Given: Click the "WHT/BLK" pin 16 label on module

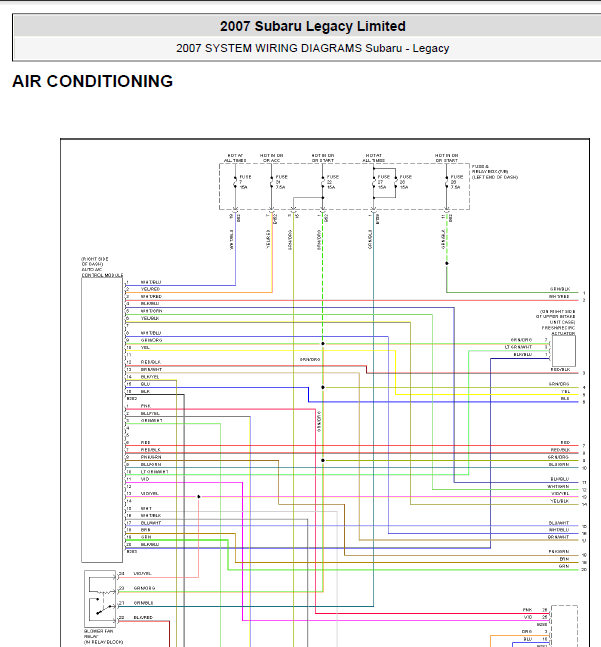Looking at the screenshot, I should [151, 516].
